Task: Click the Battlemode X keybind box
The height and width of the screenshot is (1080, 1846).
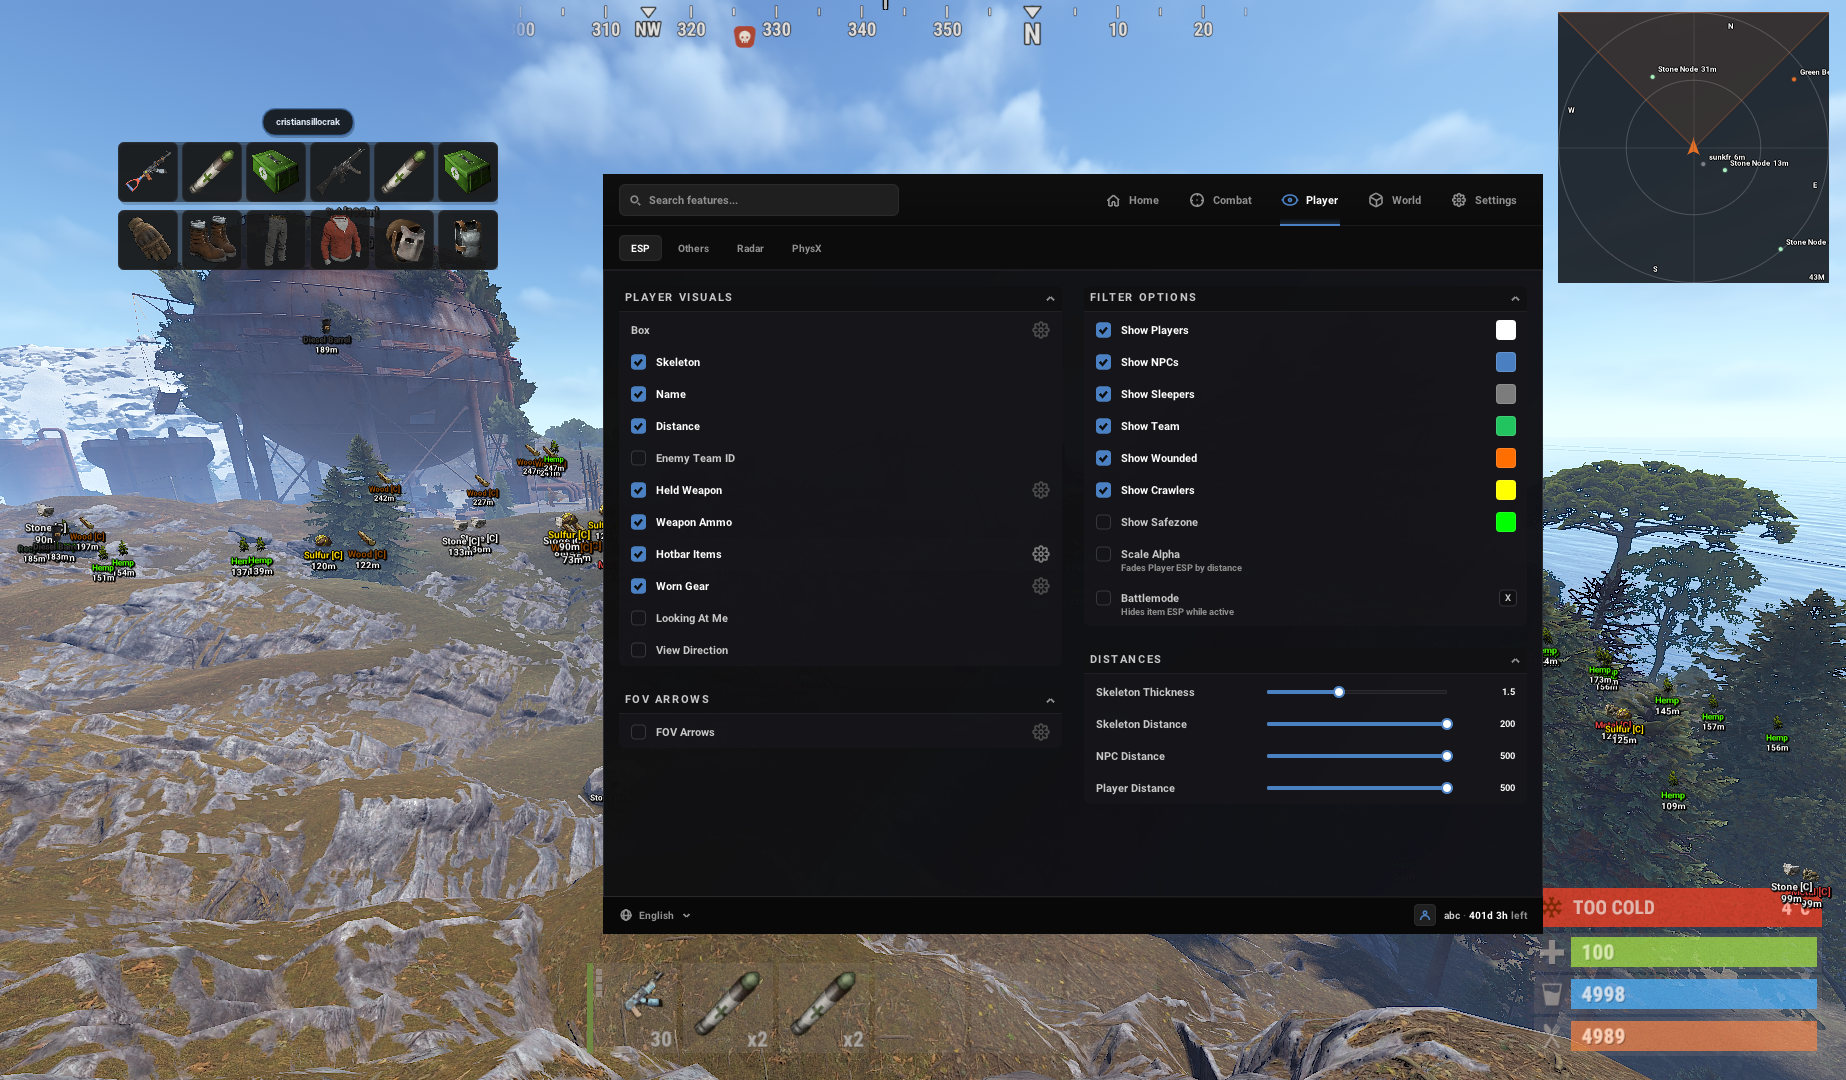Action: click(1508, 598)
